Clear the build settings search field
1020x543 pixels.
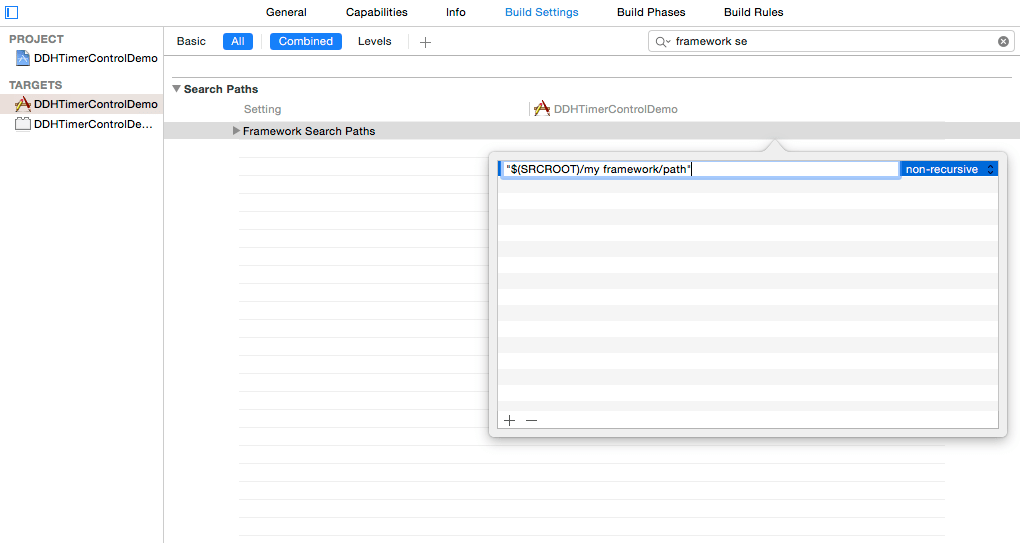coord(1003,42)
